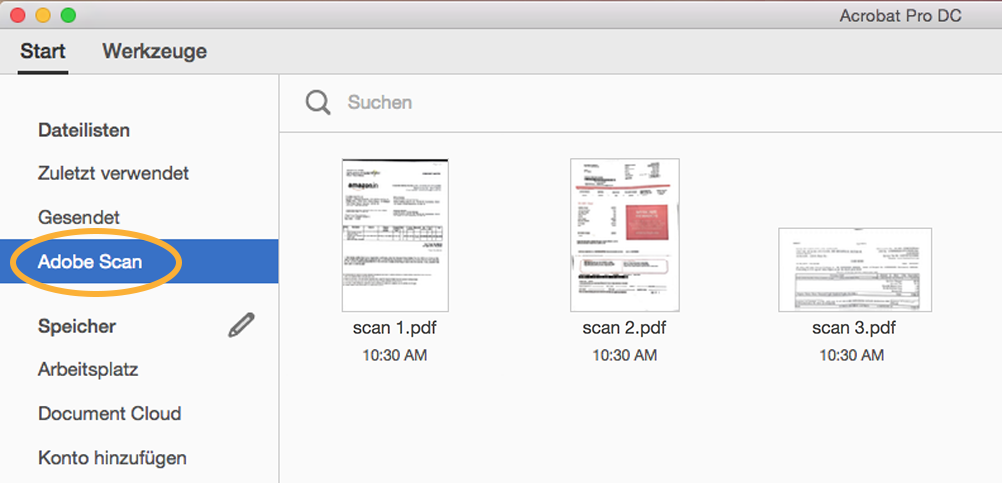
Task: Select the scan 3.pdf thumbnail
Action: (x=855, y=270)
